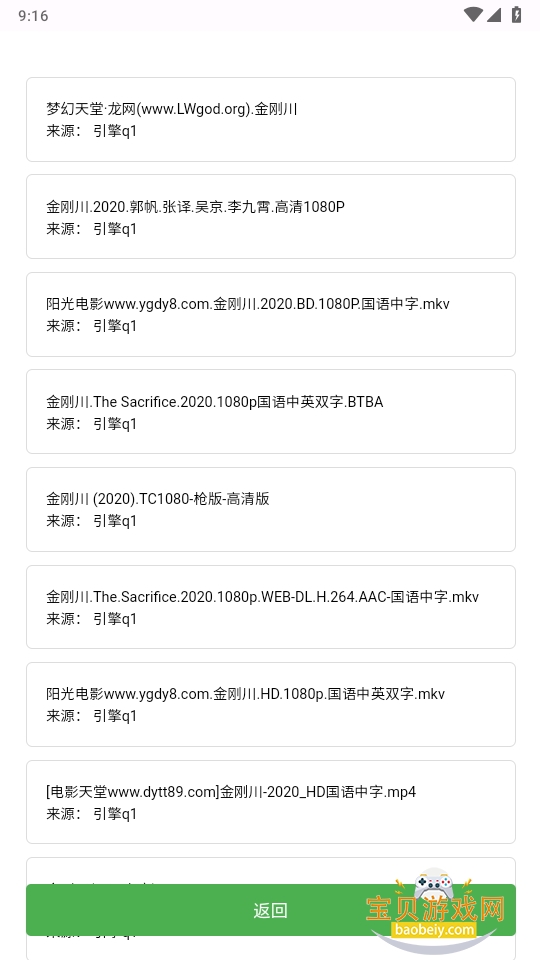This screenshot has width=540, height=960.
Task: Click 来源 引擎q1 under the TC1080 title
Action: (x=91, y=521)
